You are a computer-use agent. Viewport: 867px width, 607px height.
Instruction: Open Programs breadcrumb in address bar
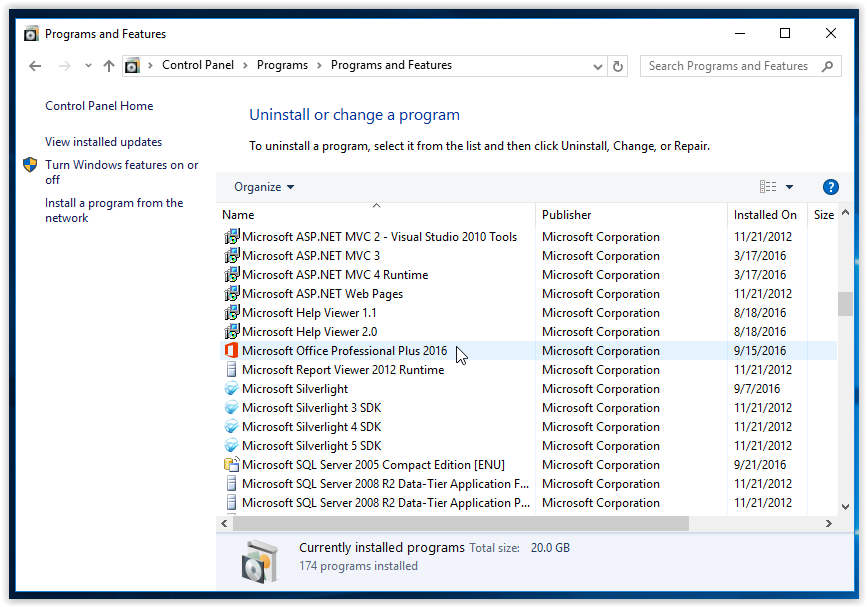283,65
